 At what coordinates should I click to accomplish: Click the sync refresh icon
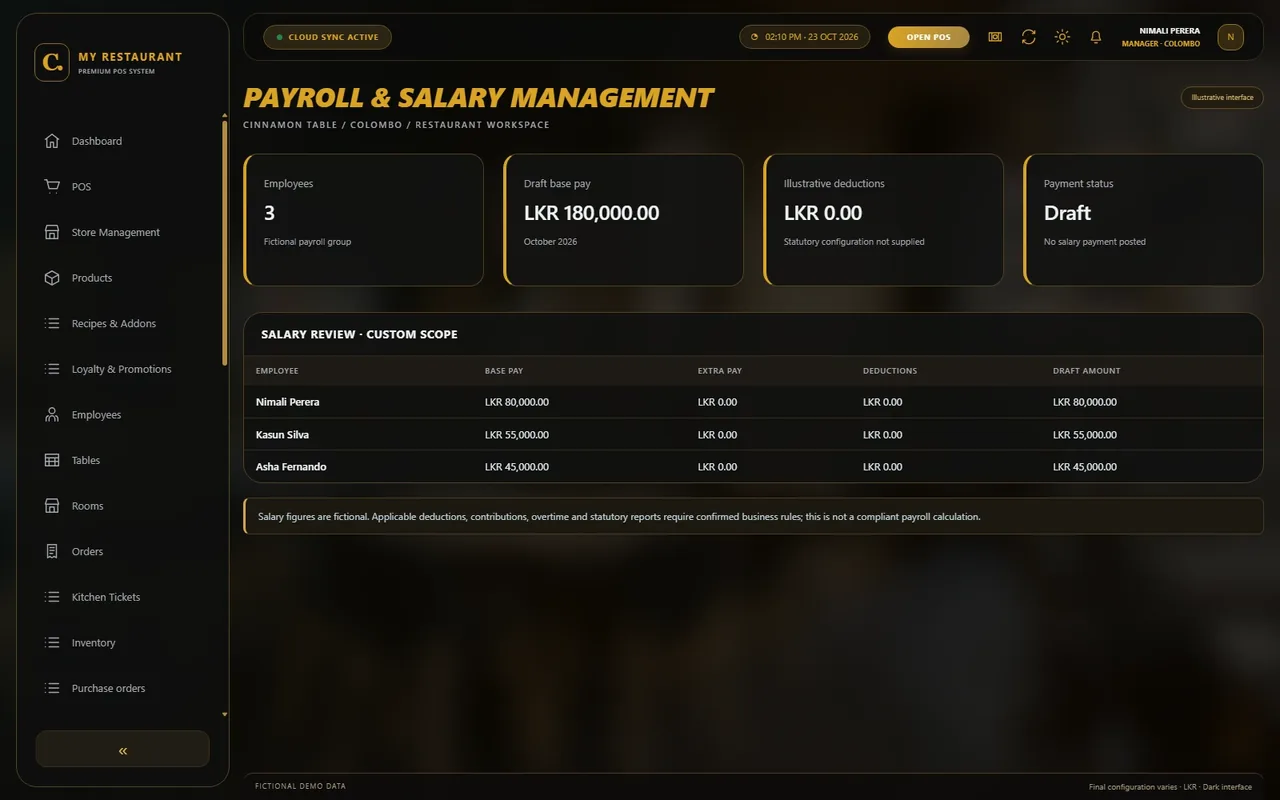pyautogui.click(x=1028, y=37)
